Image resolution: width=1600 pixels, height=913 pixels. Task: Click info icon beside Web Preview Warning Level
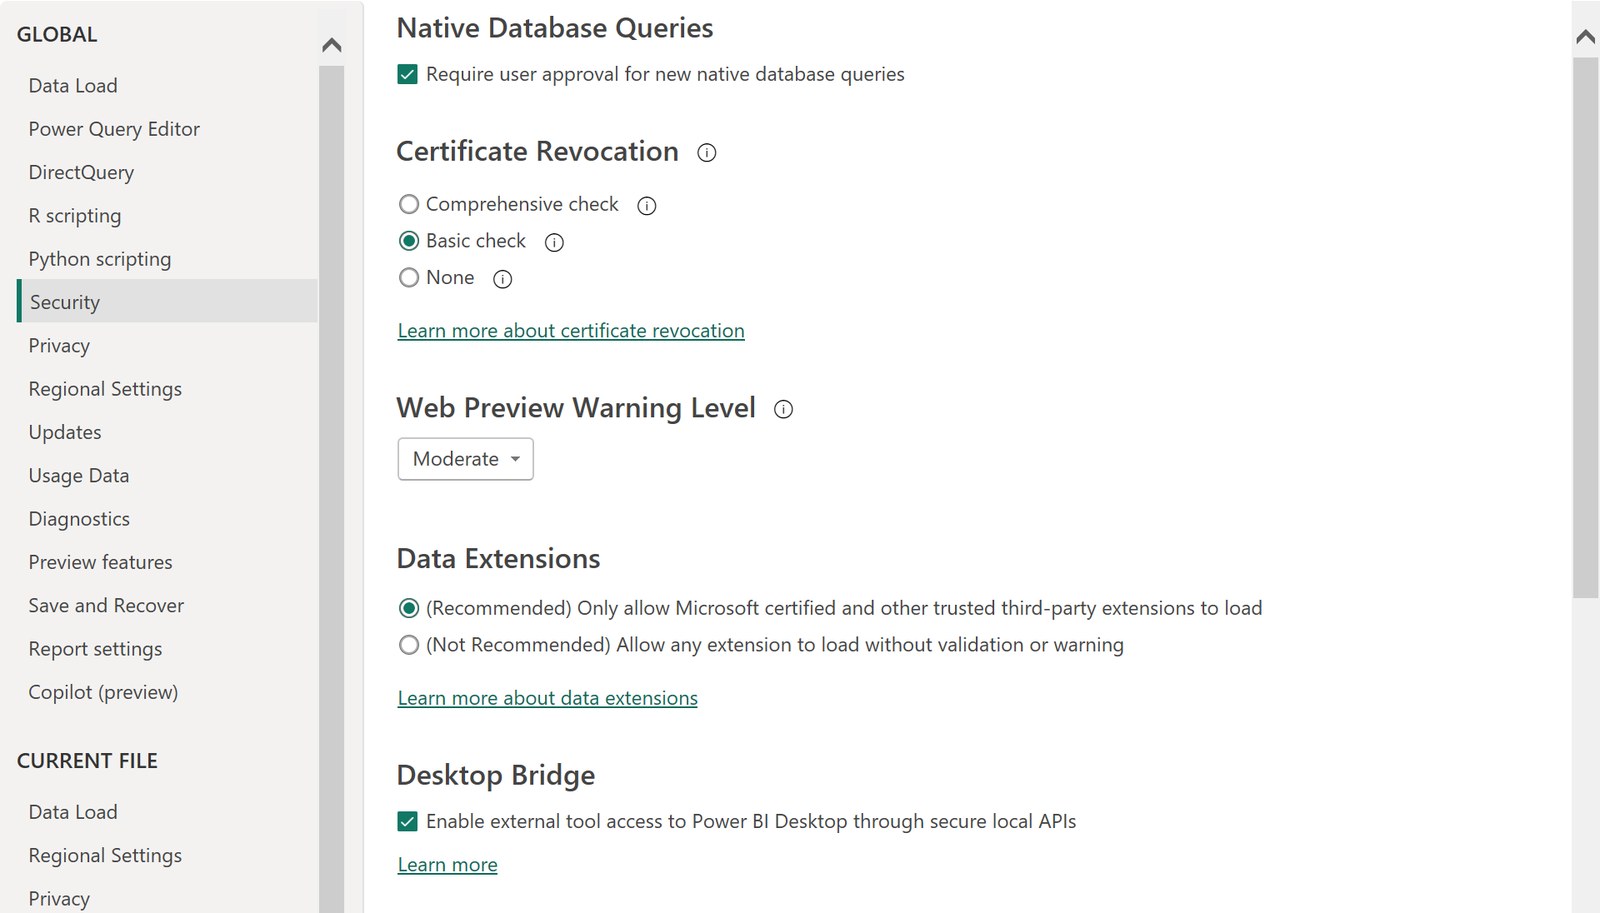(784, 409)
